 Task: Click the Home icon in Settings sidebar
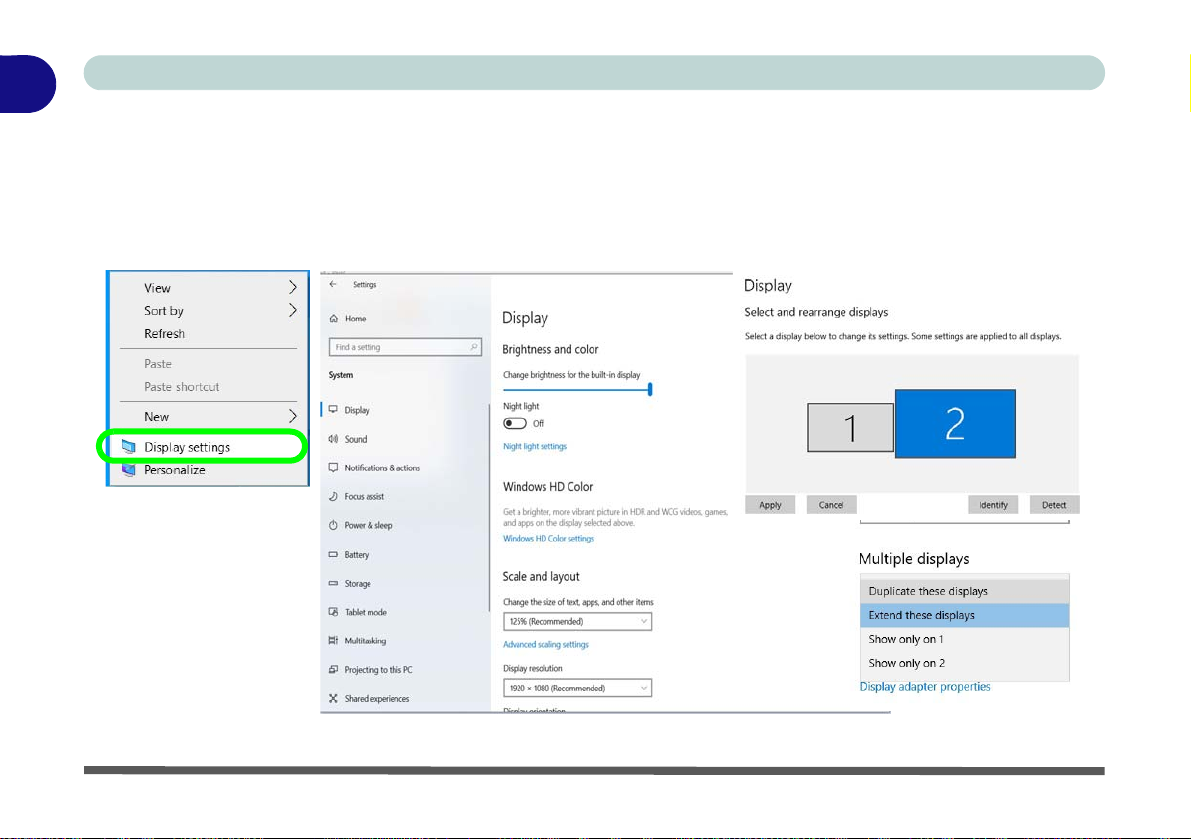click(x=333, y=318)
